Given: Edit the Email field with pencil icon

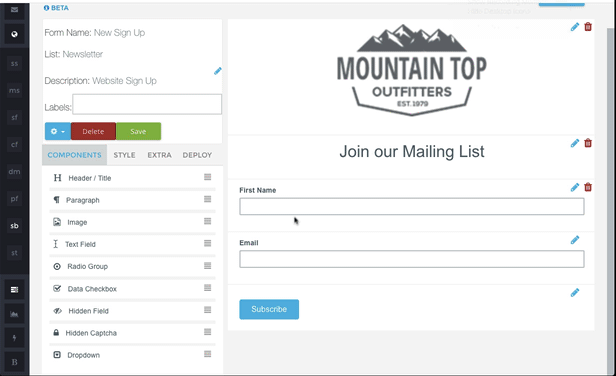Looking at the screenshot, I should 575,240.
